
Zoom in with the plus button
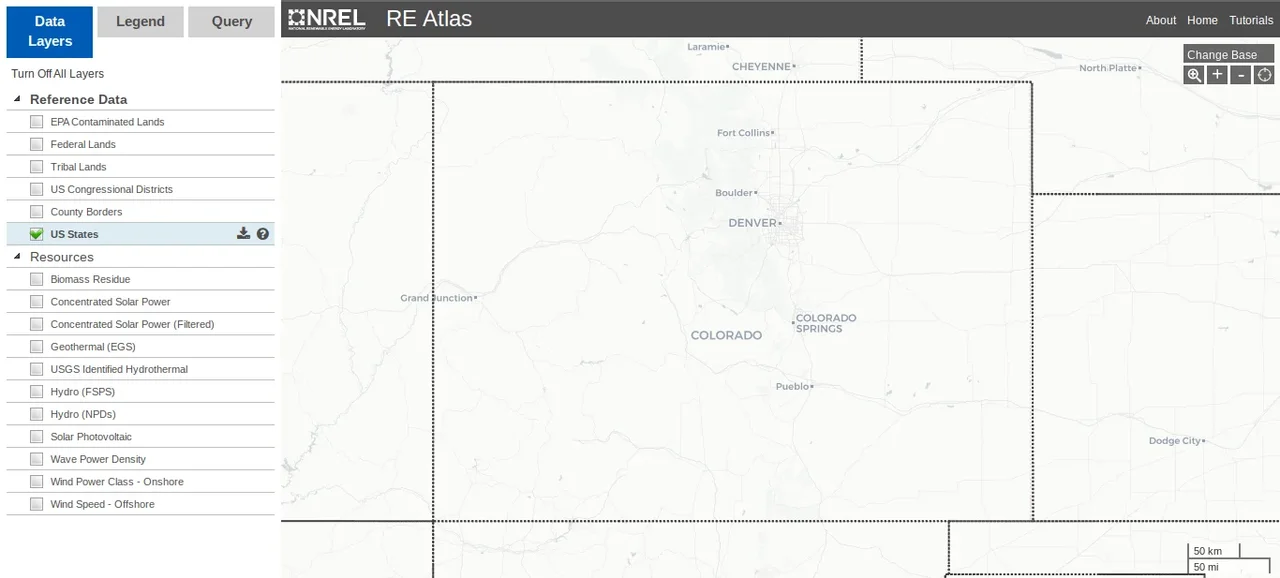(x=1217, y=75)
